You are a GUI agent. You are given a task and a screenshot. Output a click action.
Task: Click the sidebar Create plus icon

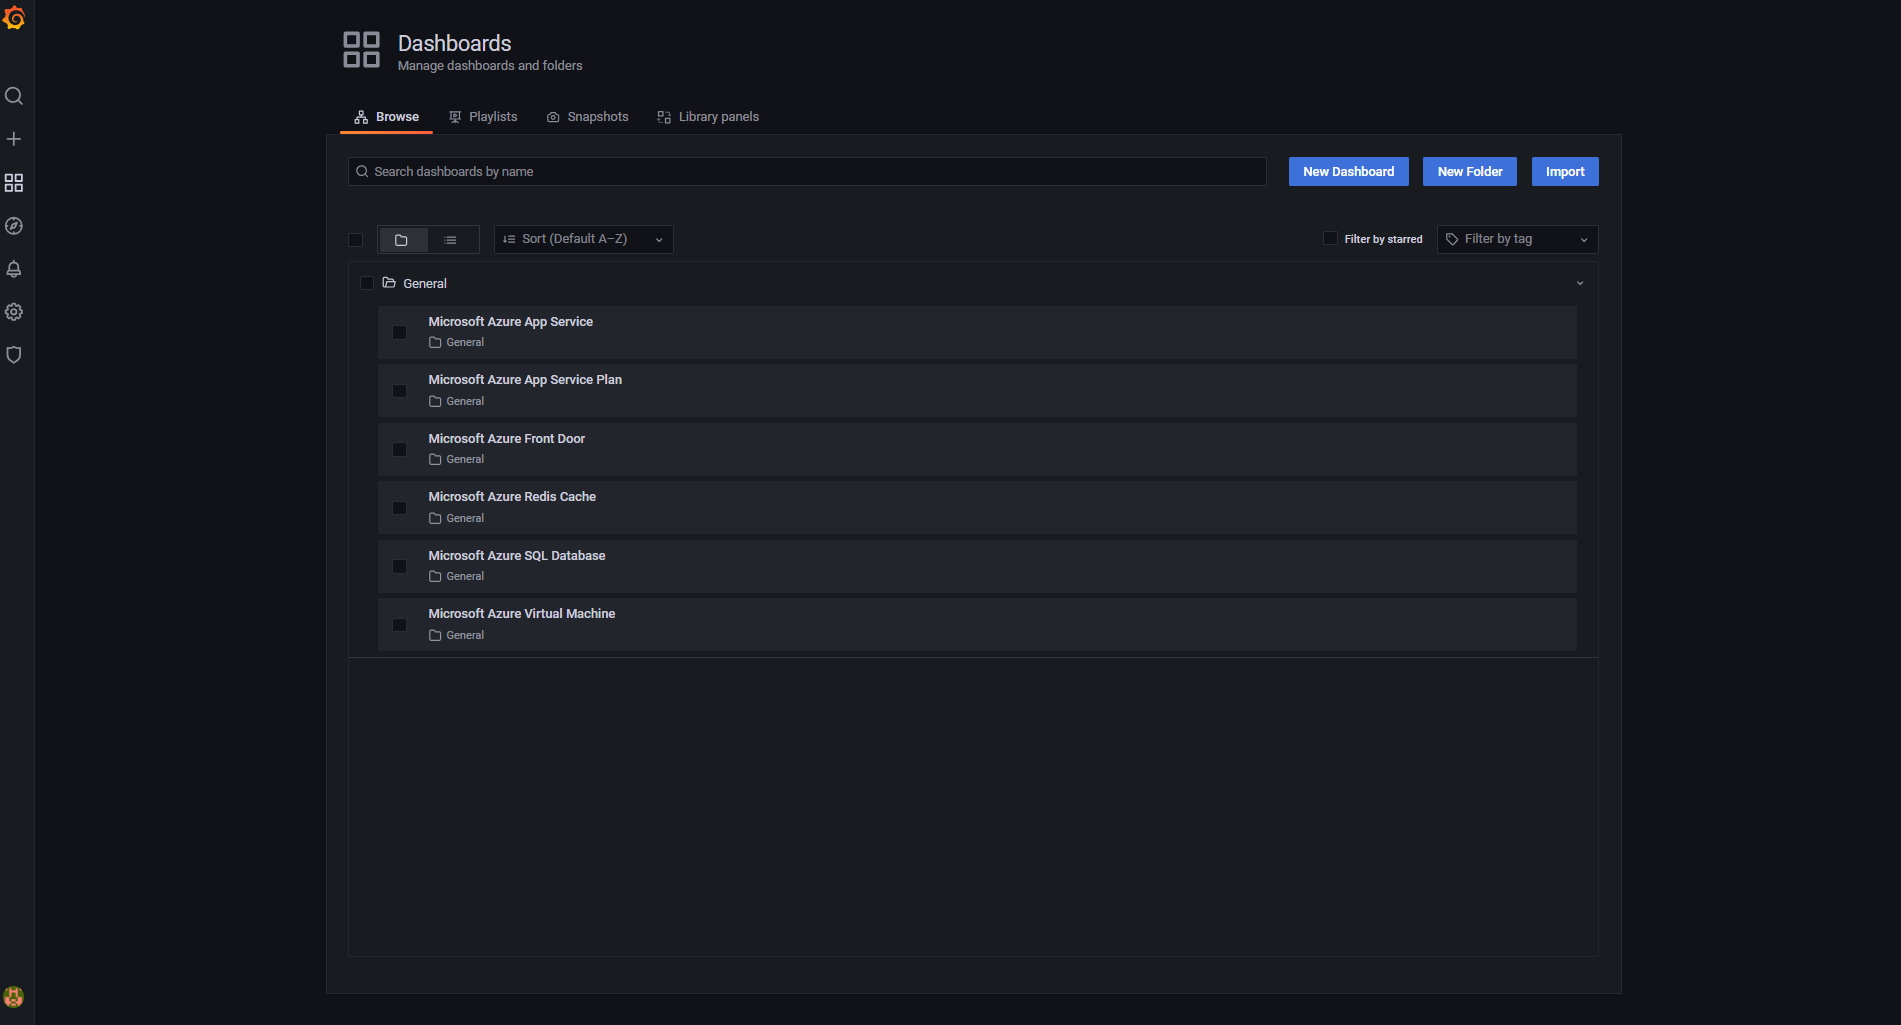14,139
